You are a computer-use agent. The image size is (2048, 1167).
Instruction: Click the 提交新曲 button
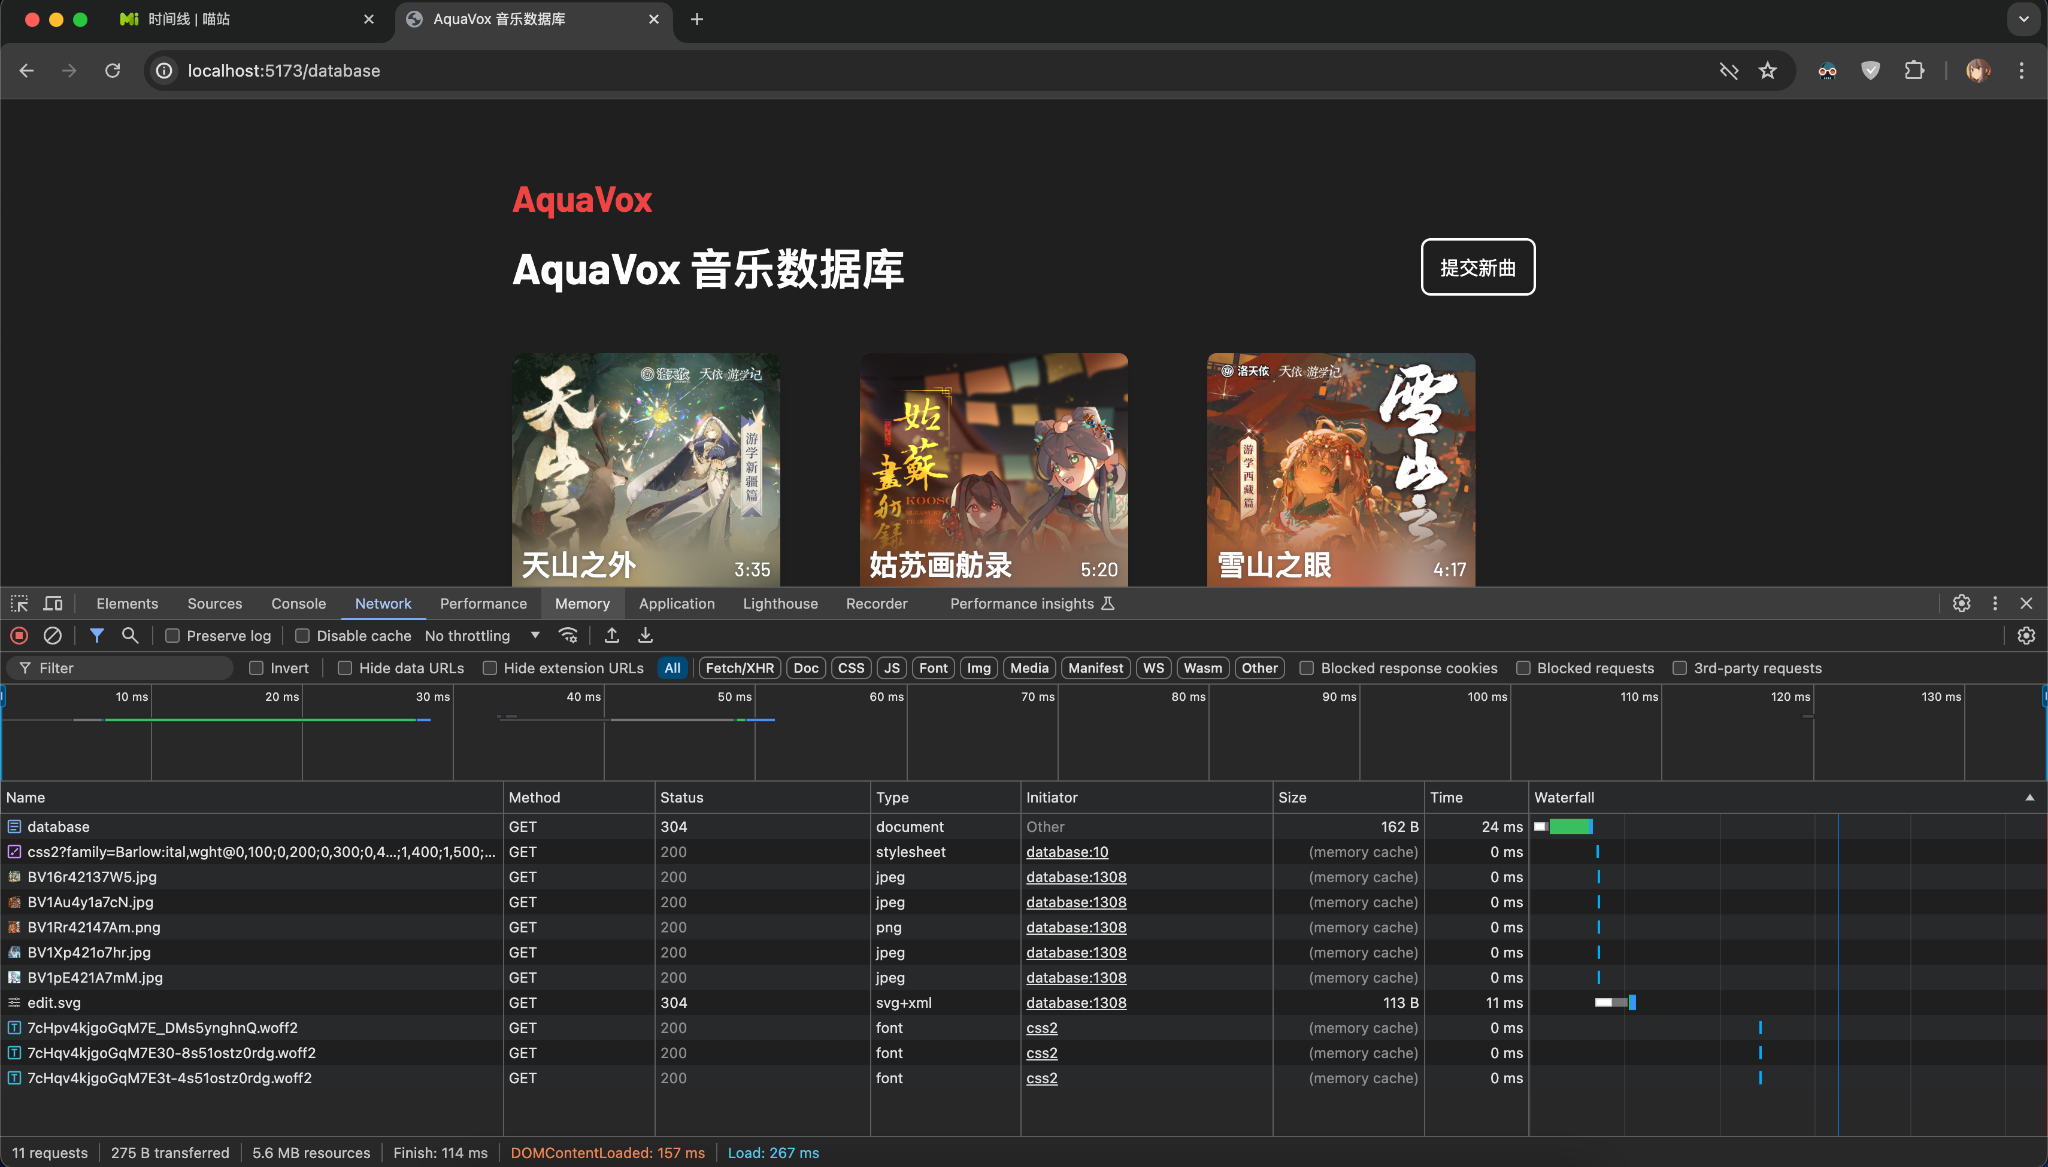pos(1478,267)
